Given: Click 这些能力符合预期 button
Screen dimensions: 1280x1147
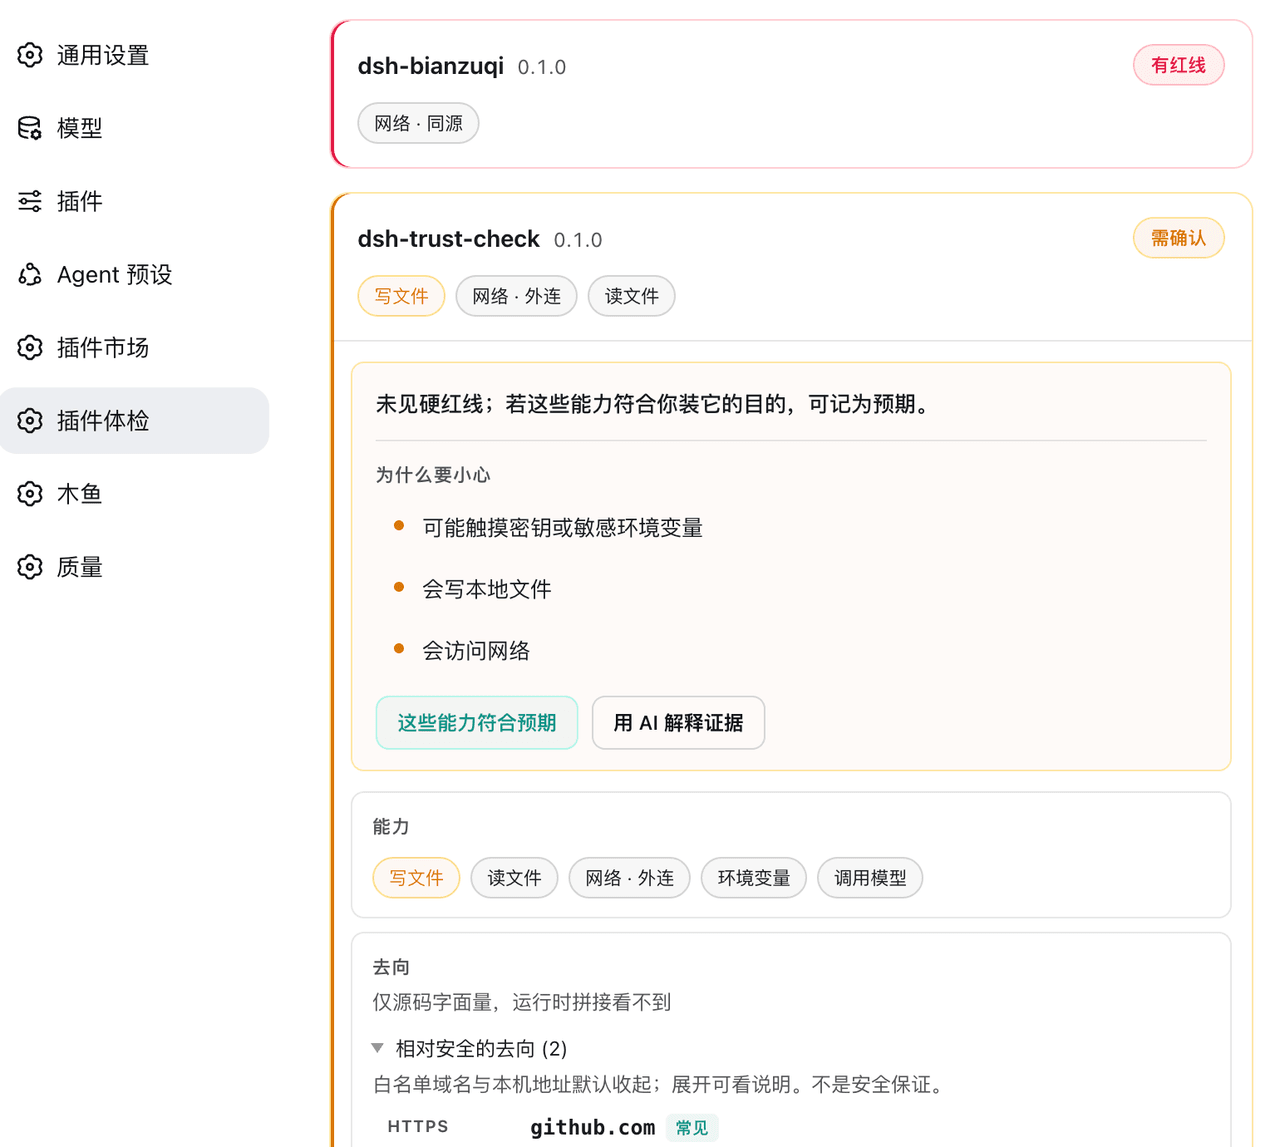Looking at the screenshot, I should [x=477, y=722].
